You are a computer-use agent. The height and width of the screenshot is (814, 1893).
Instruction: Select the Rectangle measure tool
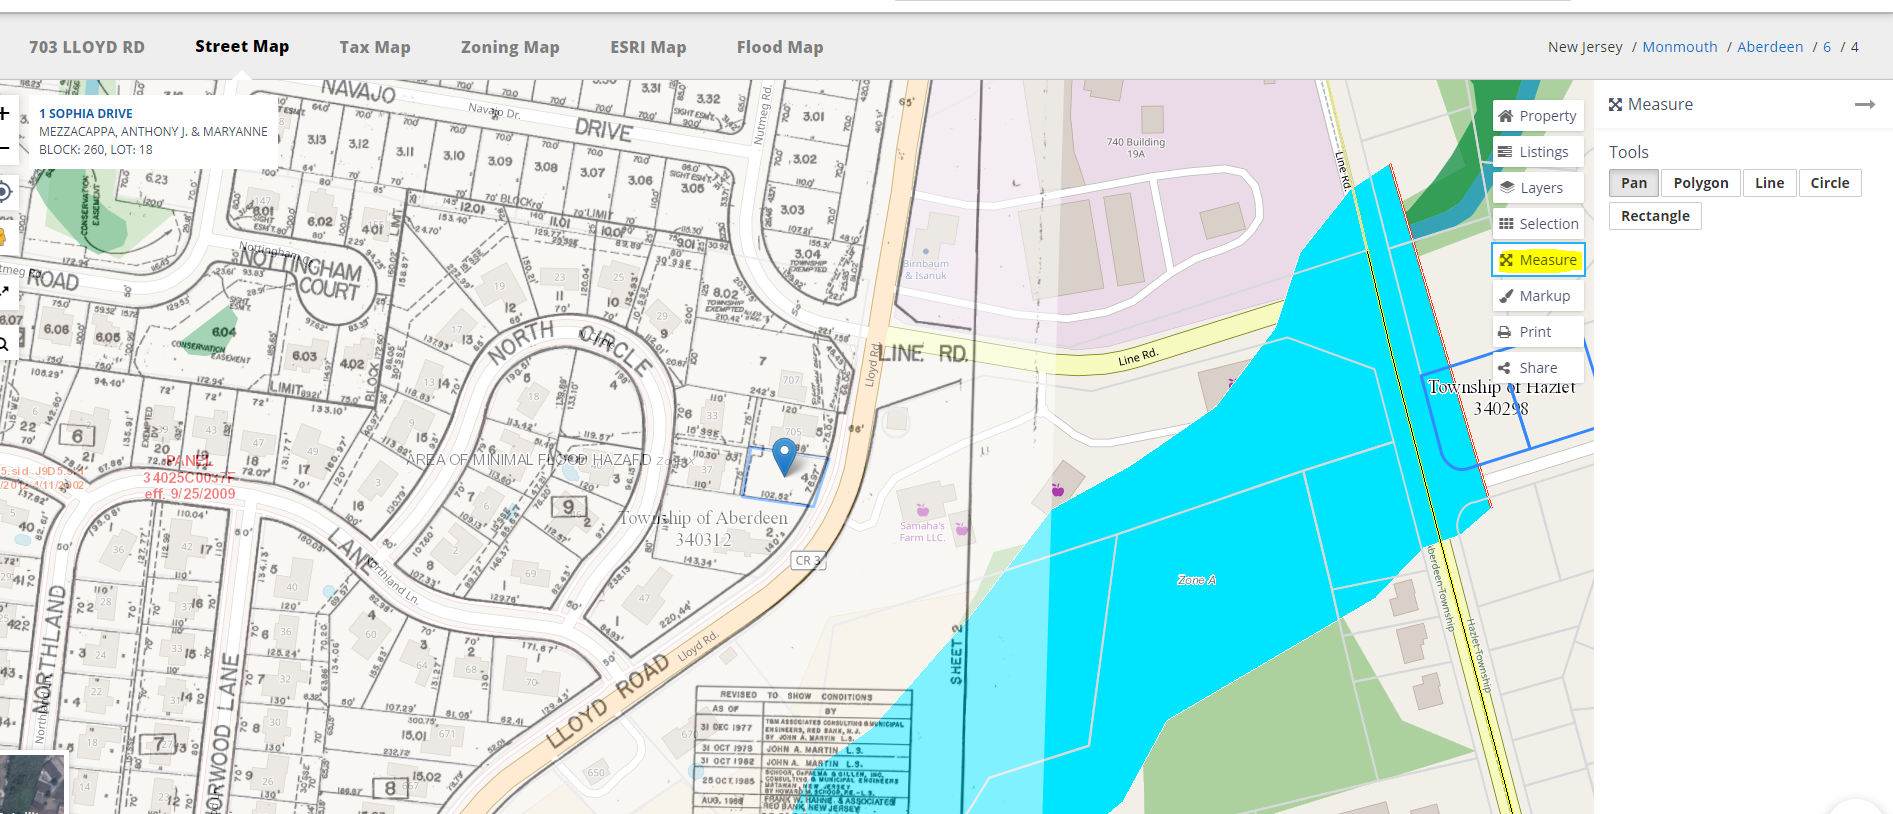1655,216
